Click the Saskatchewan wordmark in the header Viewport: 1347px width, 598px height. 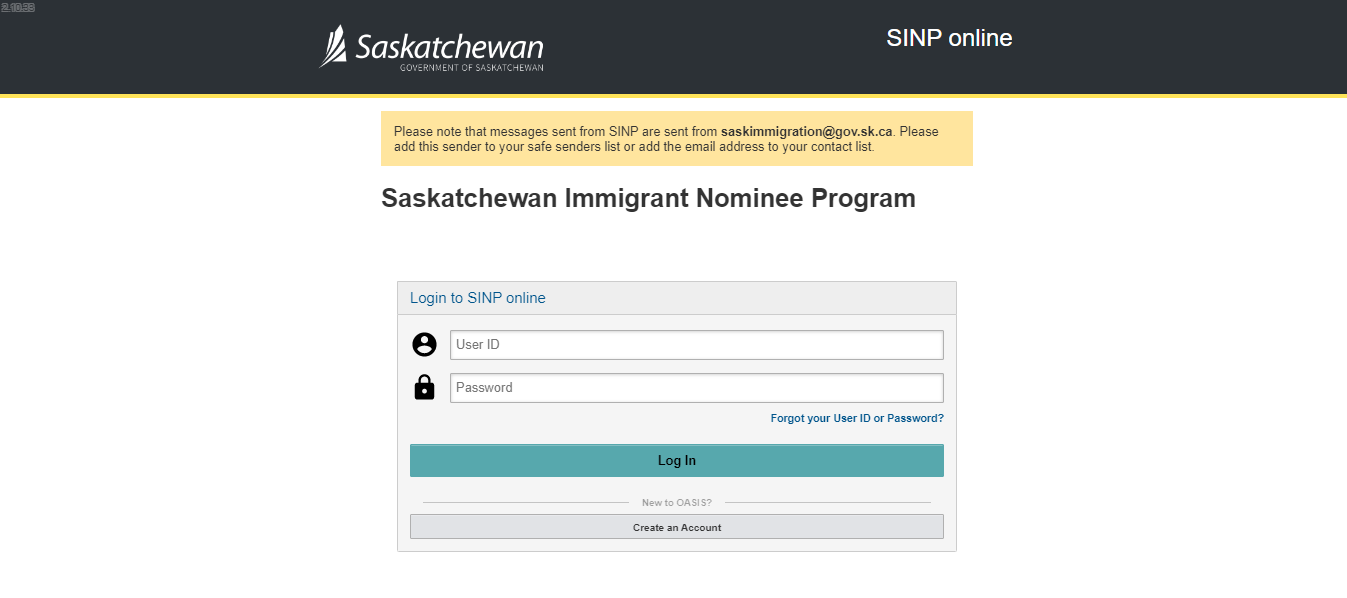click(x=450, y=47)
